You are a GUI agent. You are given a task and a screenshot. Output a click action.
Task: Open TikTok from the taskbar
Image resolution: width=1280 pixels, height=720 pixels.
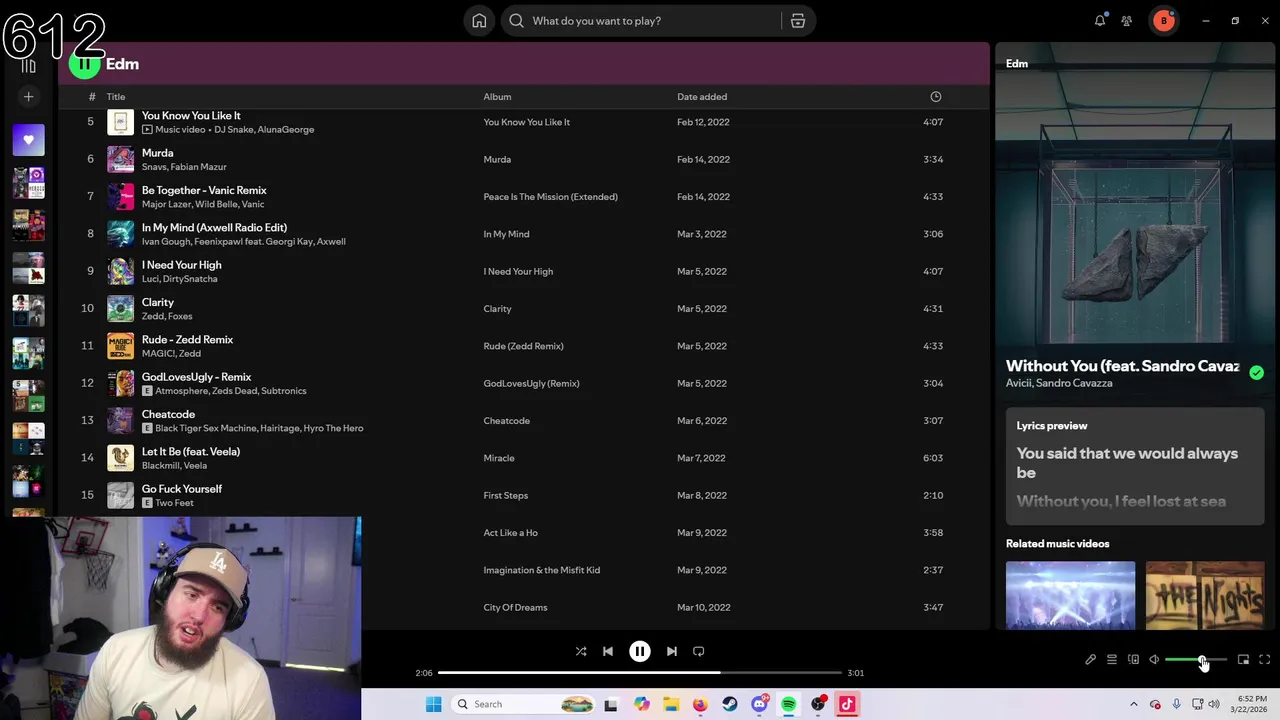847,704
